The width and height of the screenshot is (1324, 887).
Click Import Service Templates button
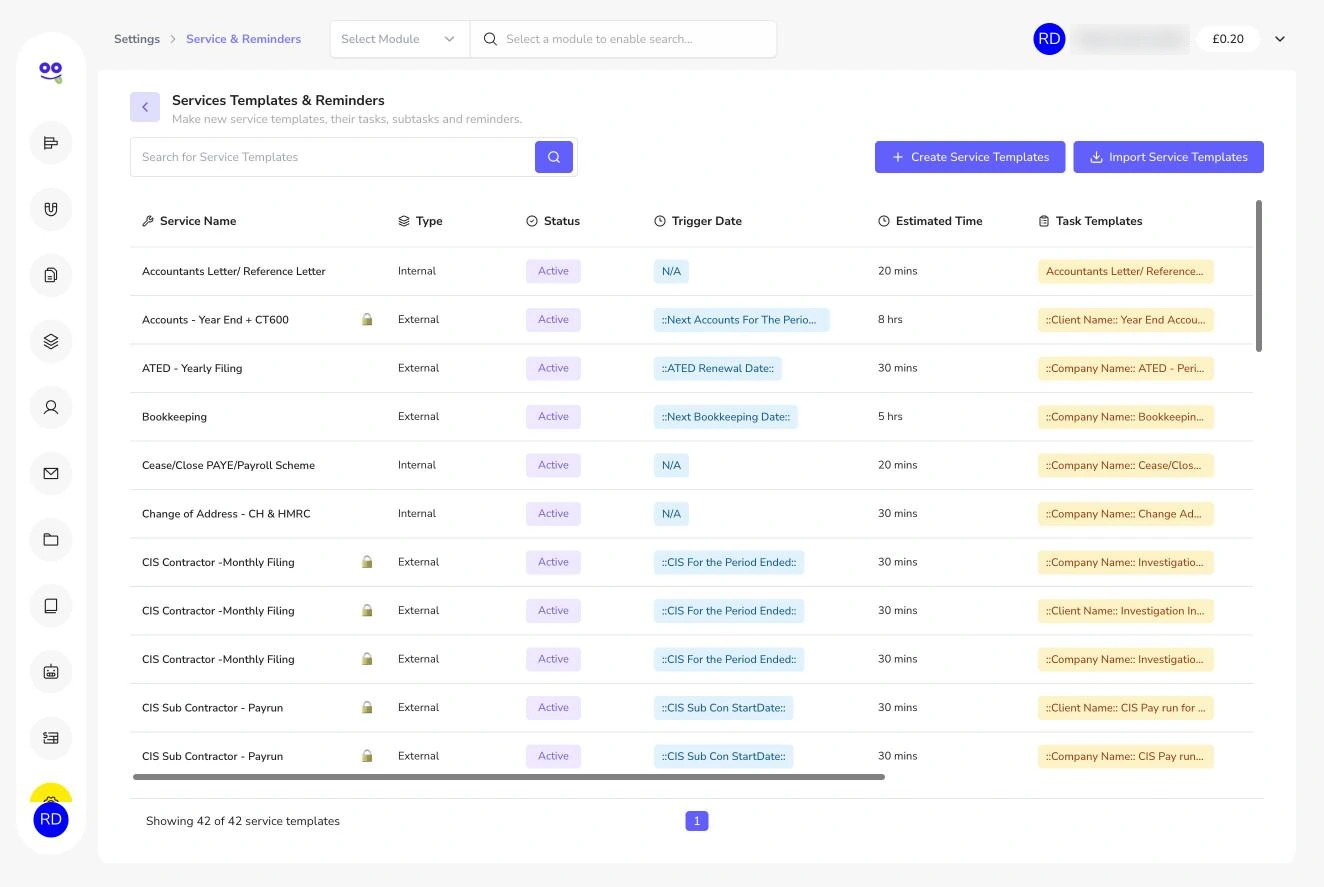pos(1169,157)
